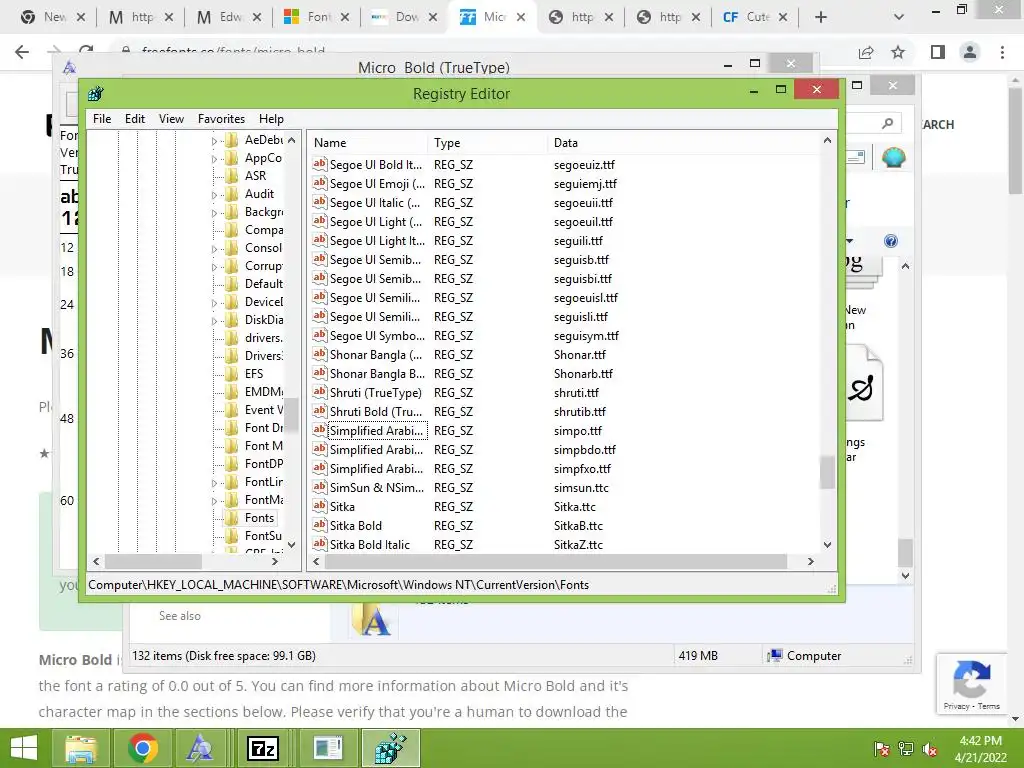Viewport: 1024px width, 768px height.
Task: Click the Segoe UI Bold Italic name entry
Action: [x=376, y=165]
